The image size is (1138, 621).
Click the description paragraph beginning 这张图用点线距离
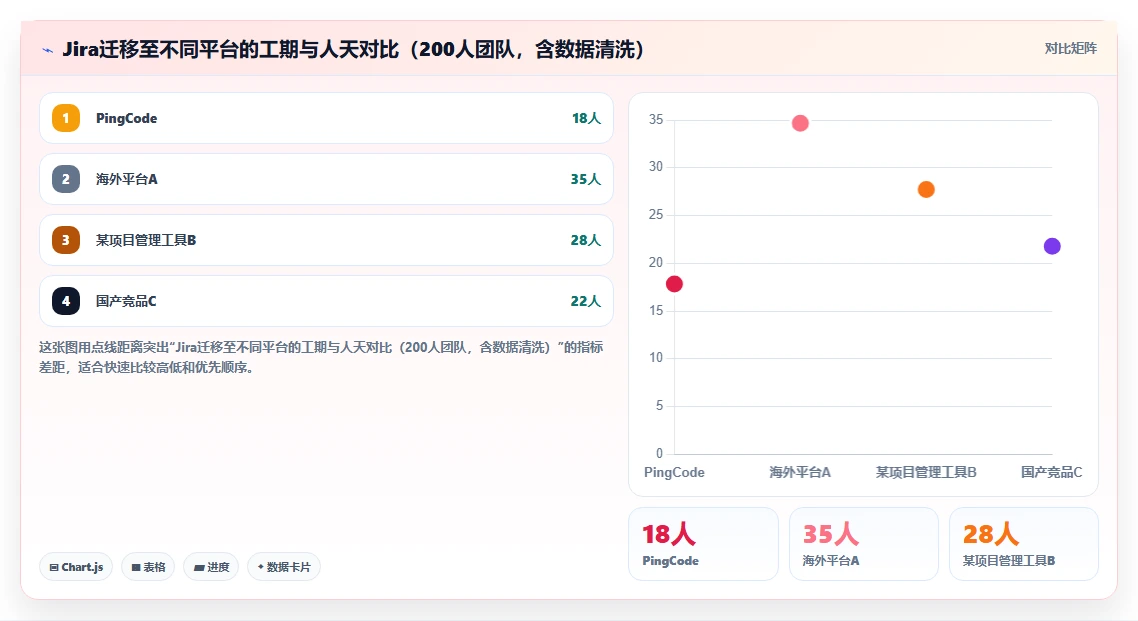(x=321, y=357)
